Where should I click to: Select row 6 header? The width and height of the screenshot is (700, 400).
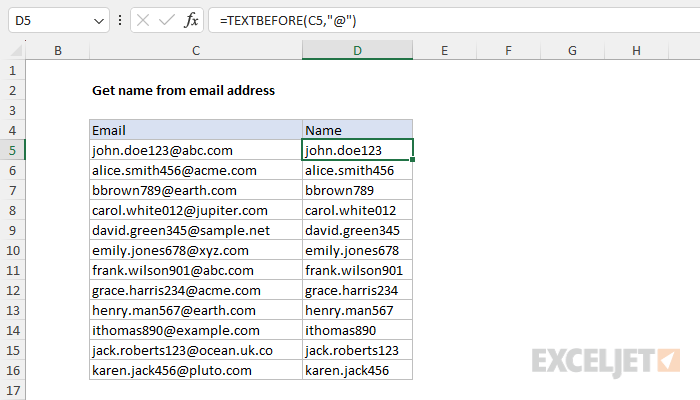(12, 170)
